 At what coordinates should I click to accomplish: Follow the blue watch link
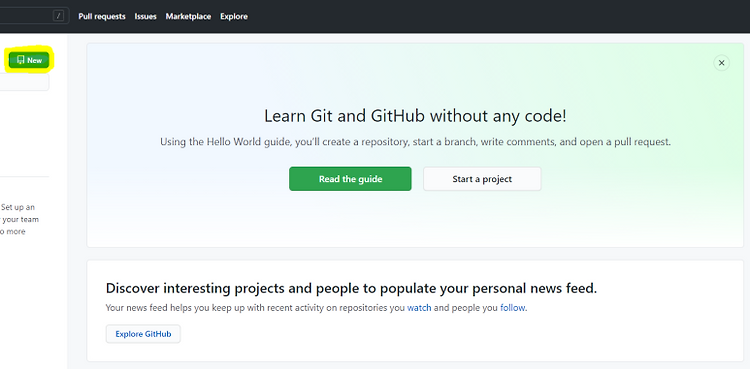419,308
